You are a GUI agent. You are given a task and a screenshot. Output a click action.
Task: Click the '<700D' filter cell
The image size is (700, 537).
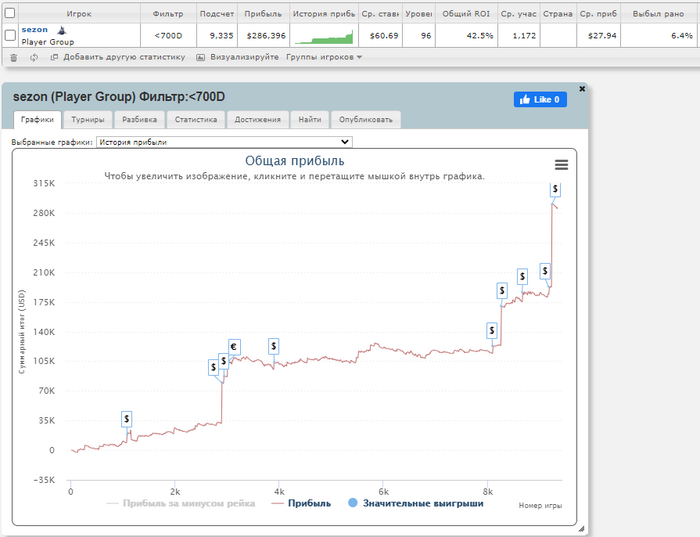tap(168, 35)
